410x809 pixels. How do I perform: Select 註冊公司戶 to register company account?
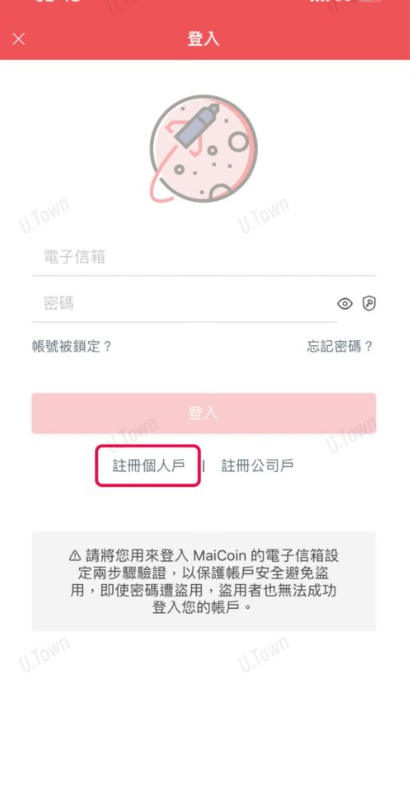tap(258, 465)
